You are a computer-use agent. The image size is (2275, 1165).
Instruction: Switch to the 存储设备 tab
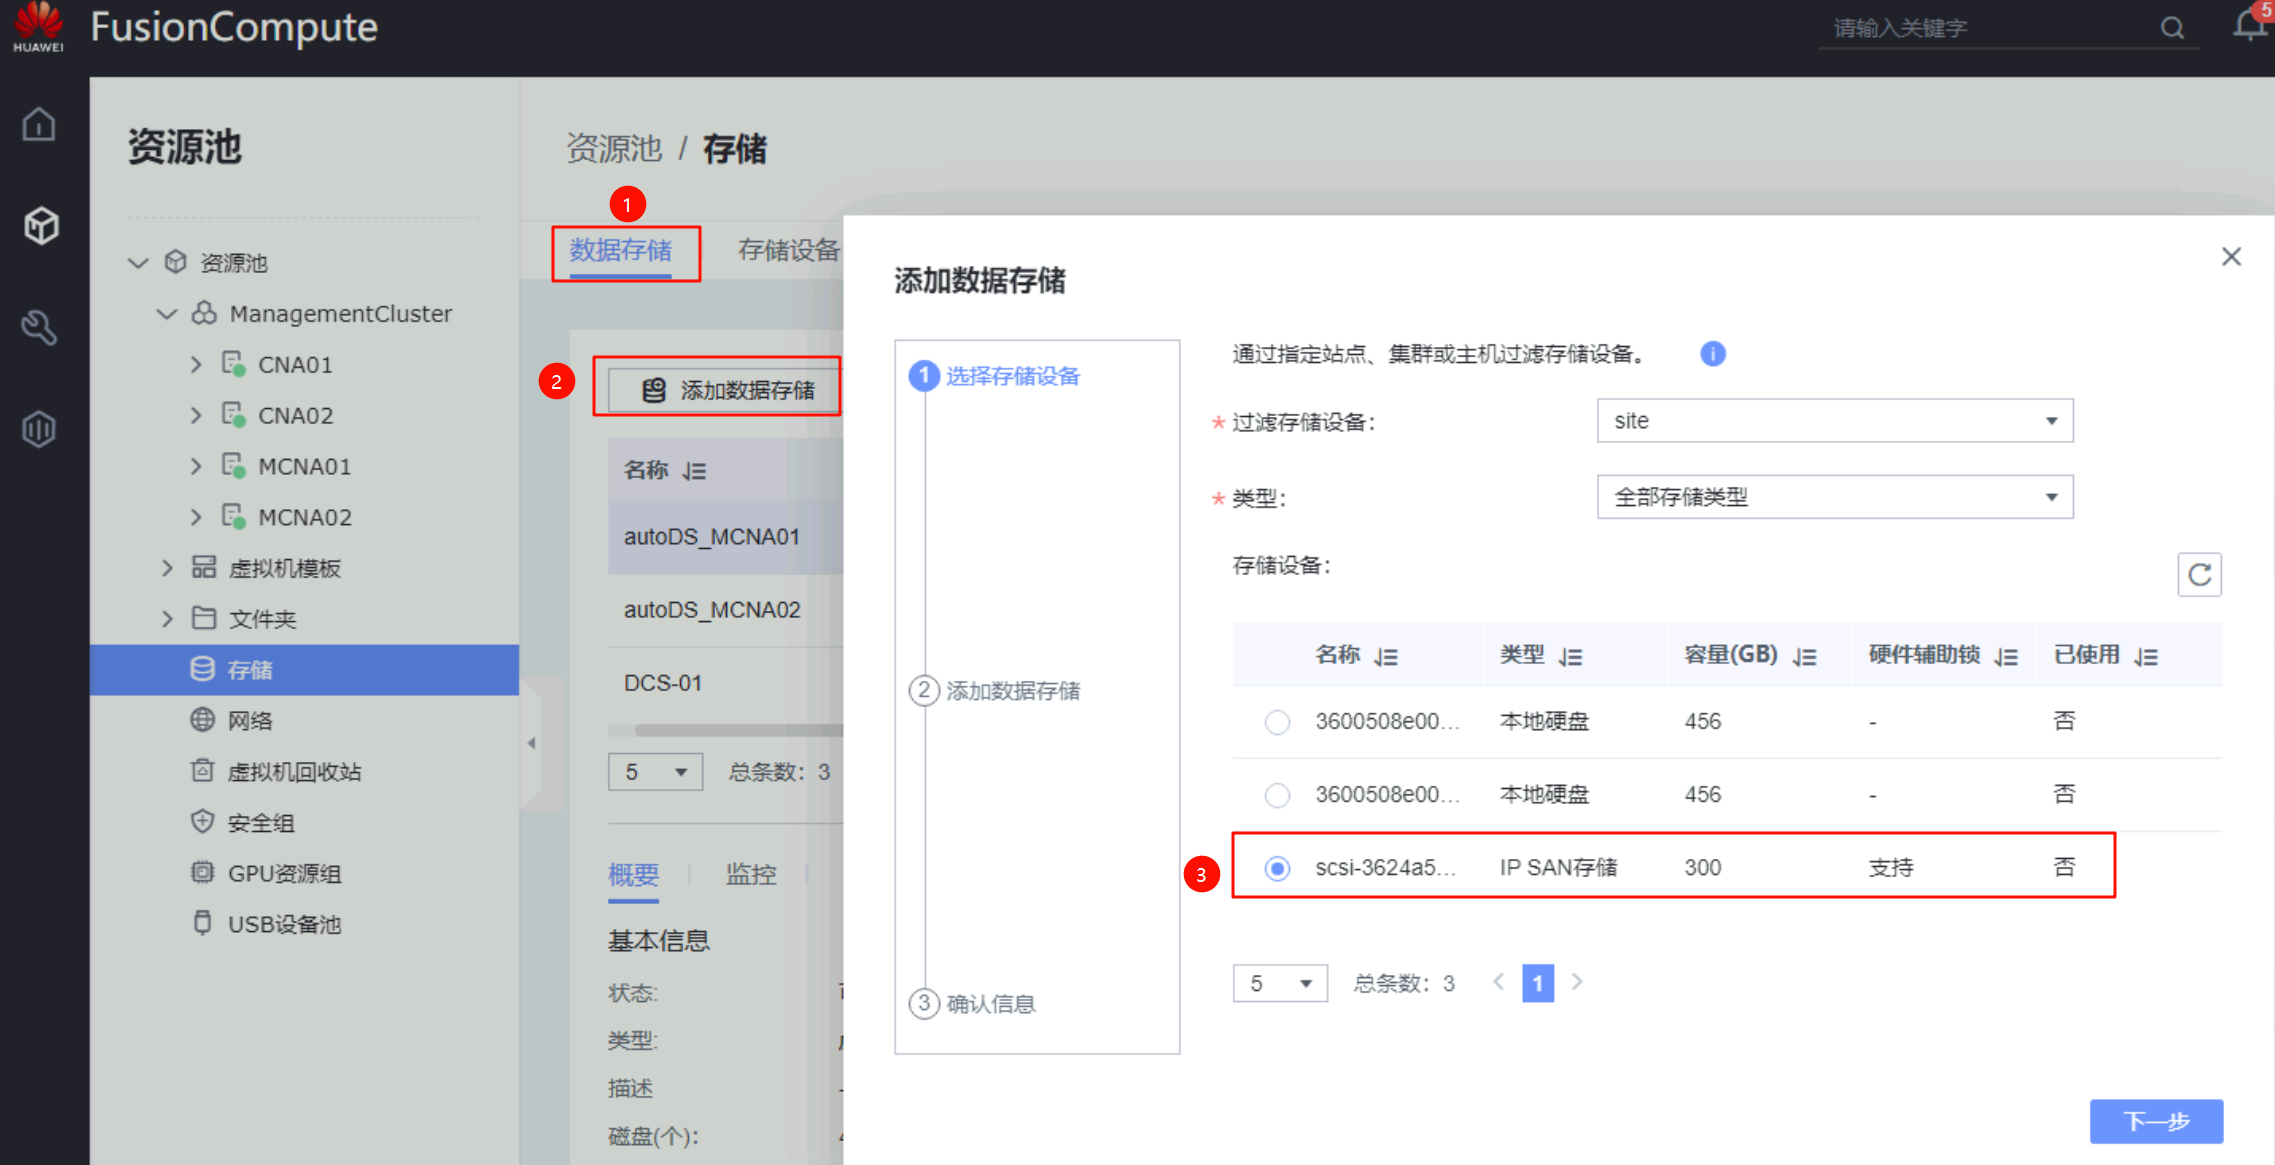coord(788,250)
